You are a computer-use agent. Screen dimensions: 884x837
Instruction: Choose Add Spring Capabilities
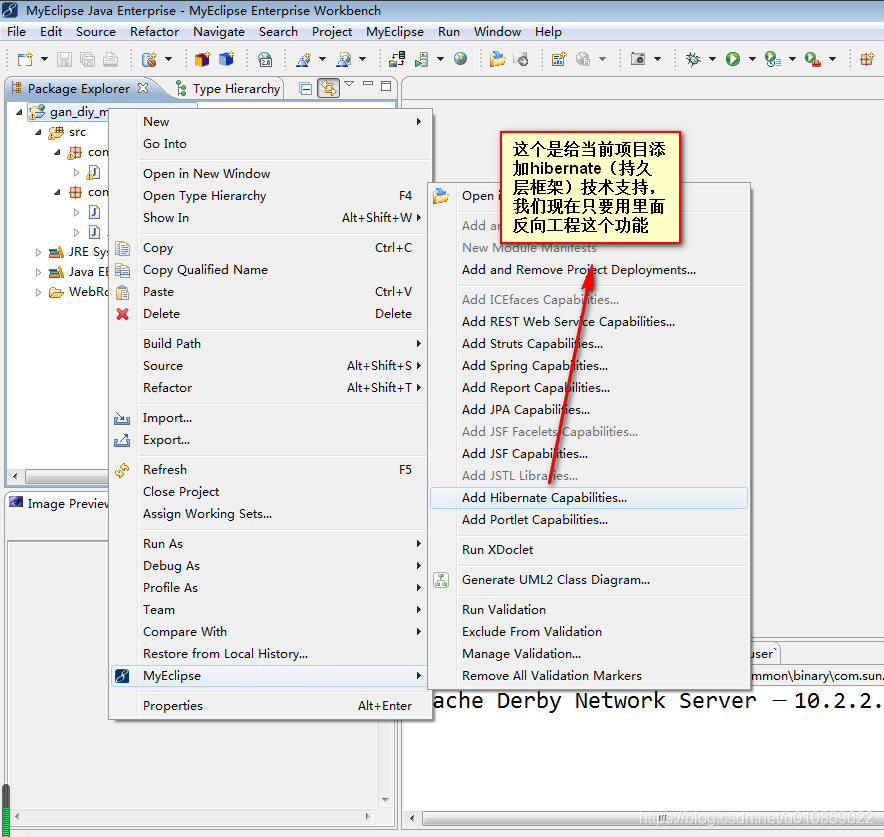click(x=589, y=366)
